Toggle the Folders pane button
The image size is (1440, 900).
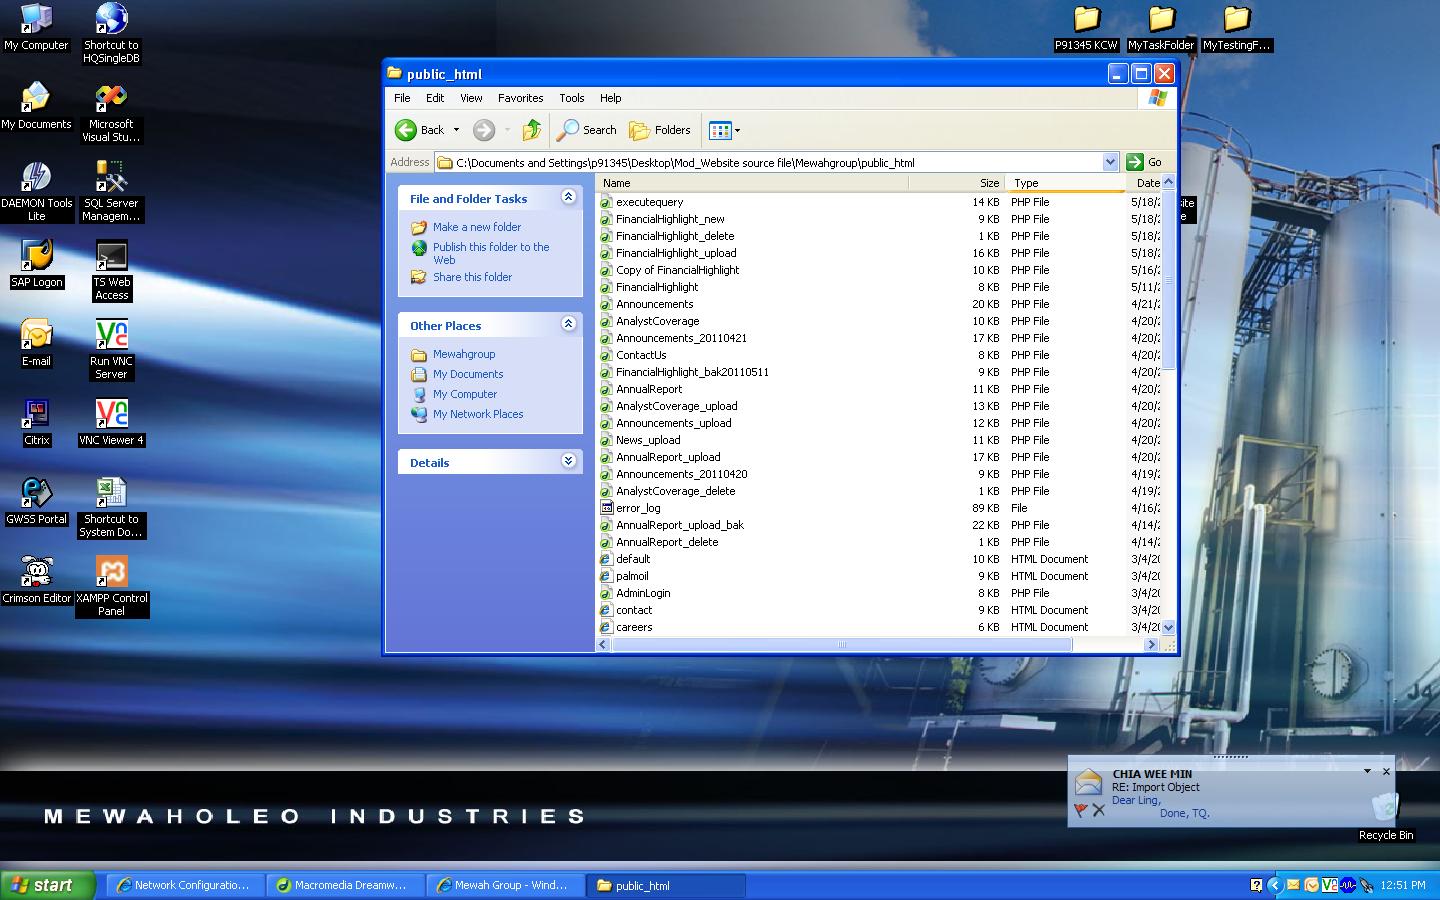(660, 130)
